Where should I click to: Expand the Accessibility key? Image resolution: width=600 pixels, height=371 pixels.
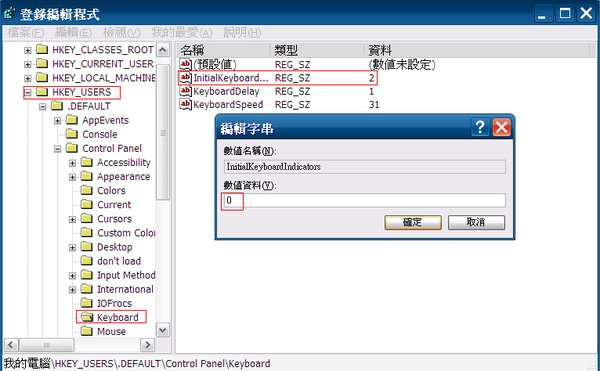click(x=72, y=163)
